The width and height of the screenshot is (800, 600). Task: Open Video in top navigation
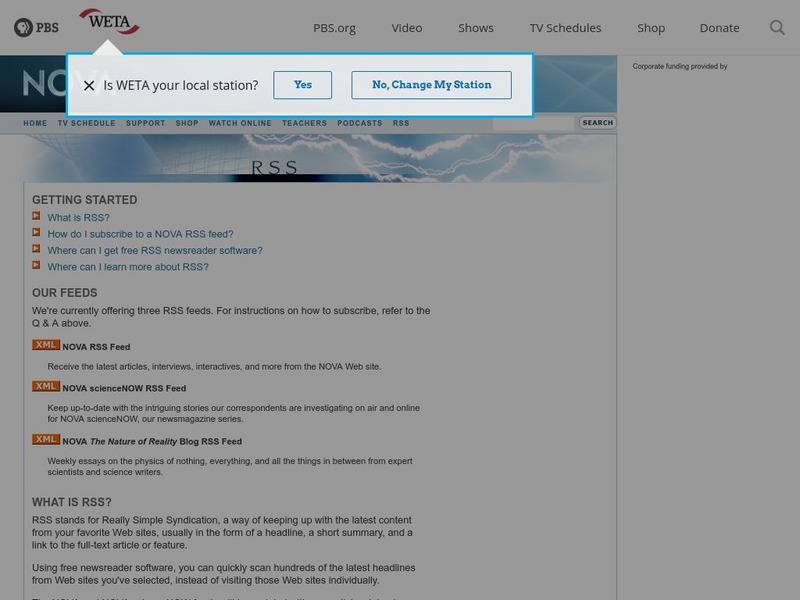(x=407, y=28)
